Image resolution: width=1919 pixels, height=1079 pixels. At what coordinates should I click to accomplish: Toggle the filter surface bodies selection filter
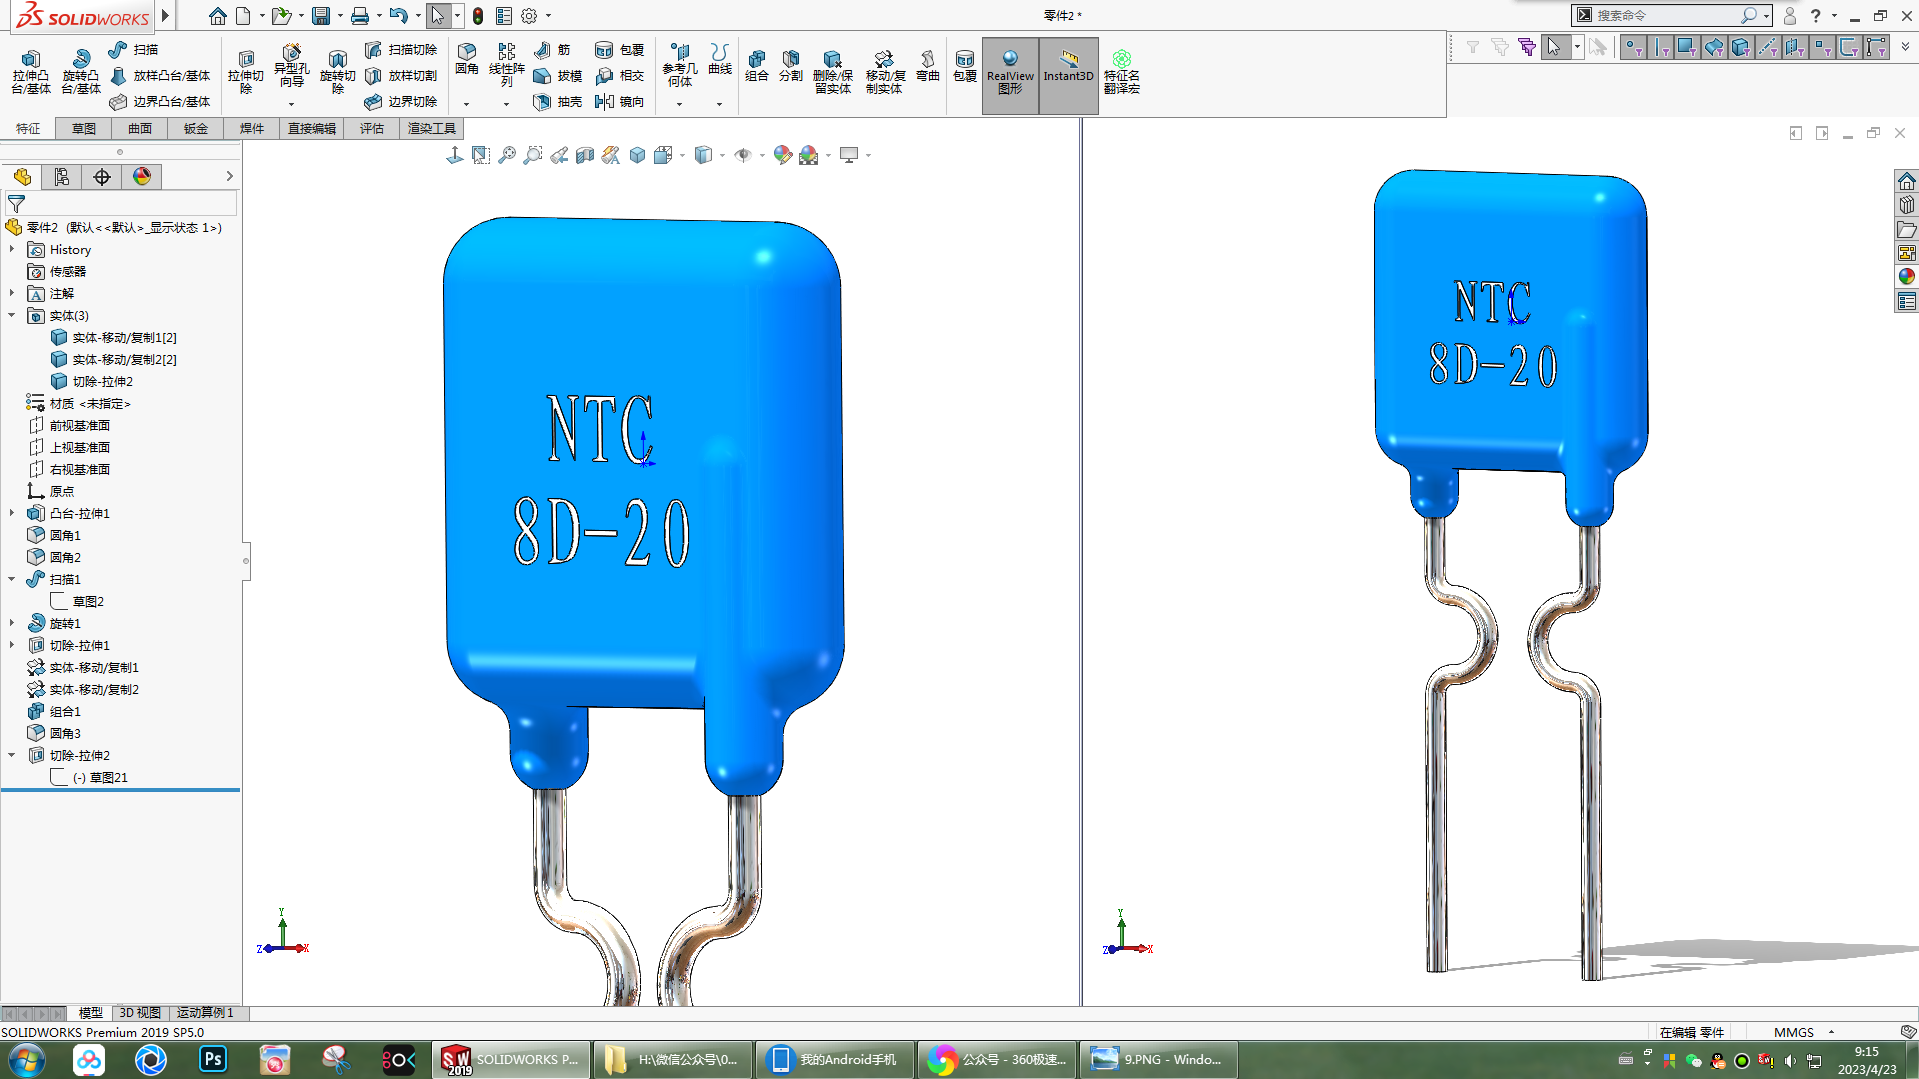tap(1714, 47)
